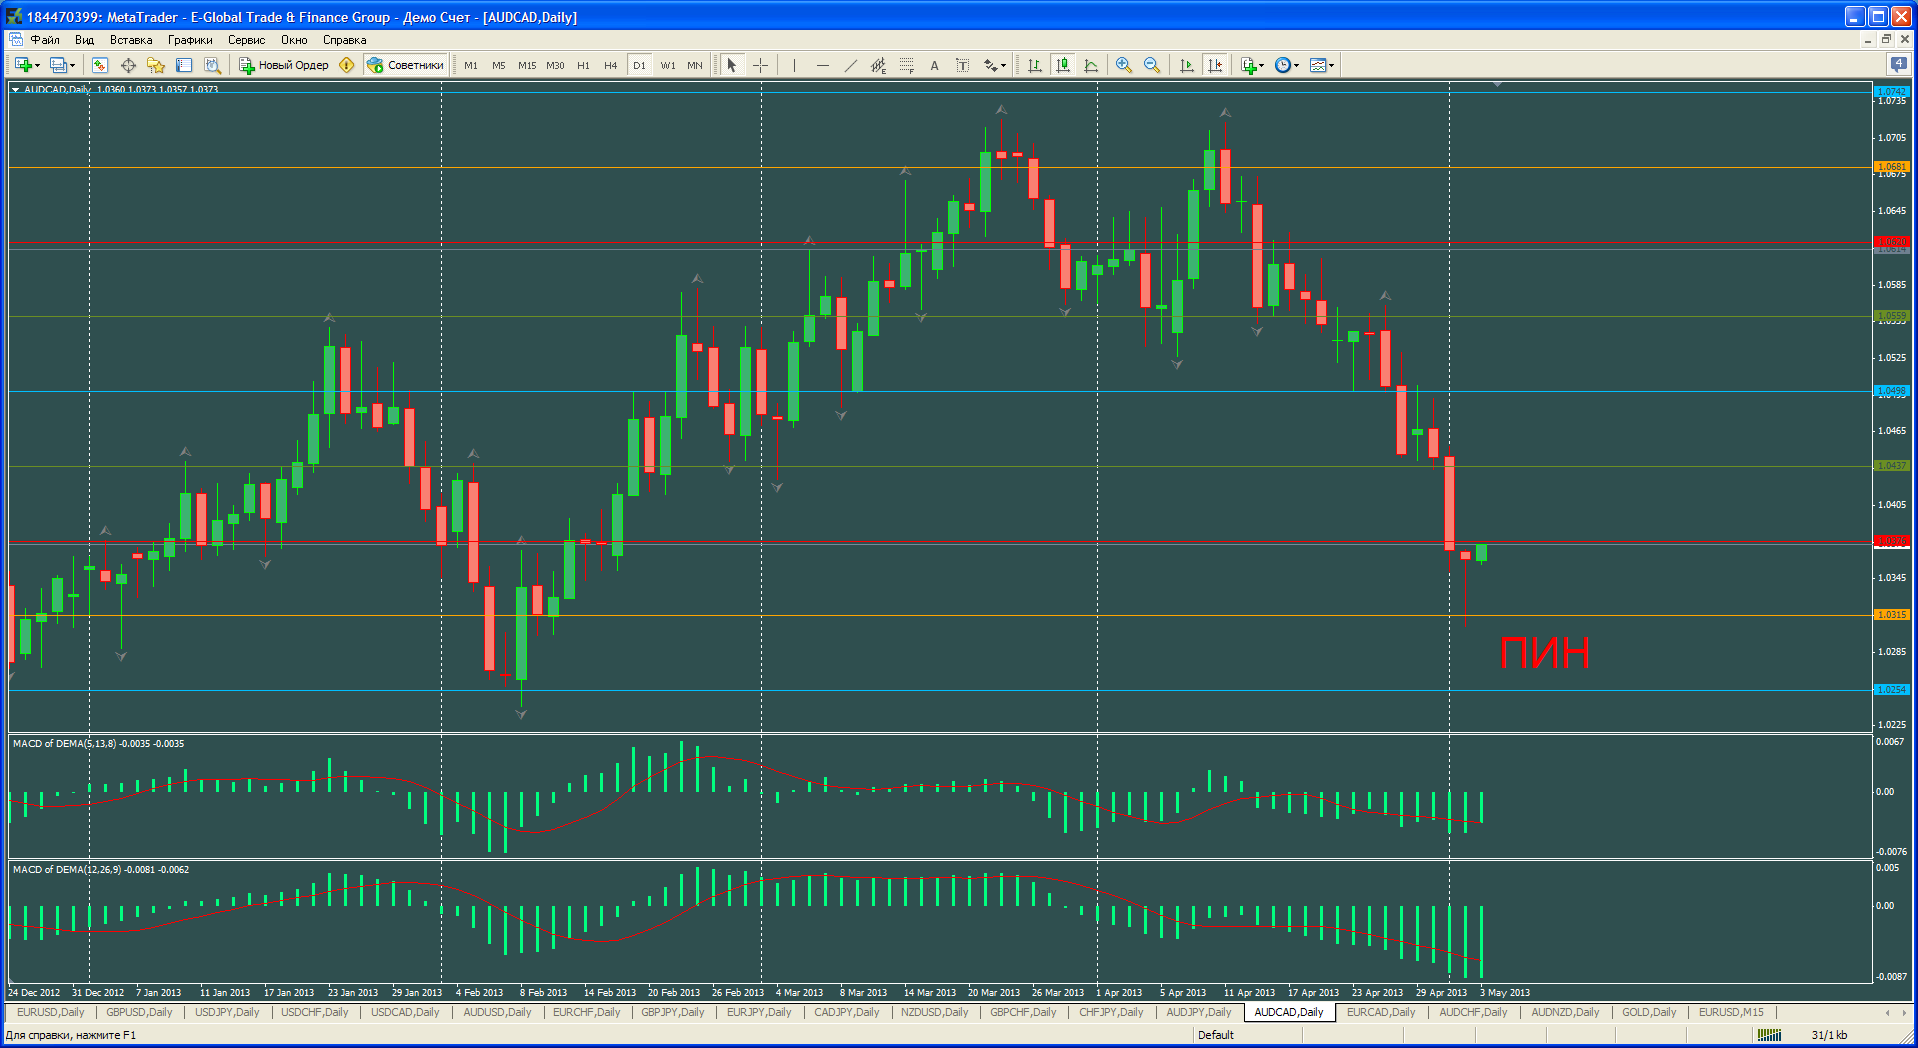Open the Terminal panel icon
The image size is (1918, 1048).
184,65
